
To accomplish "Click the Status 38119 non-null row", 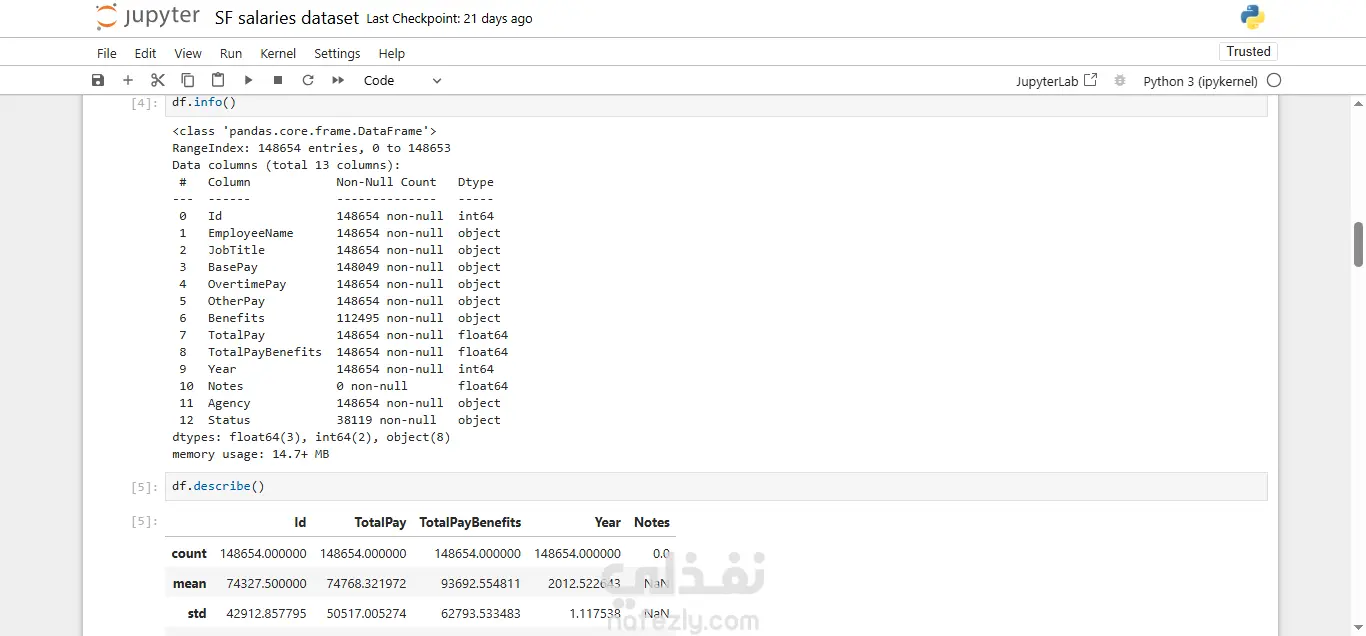I will pyautogui.click(x=340, y=420).
